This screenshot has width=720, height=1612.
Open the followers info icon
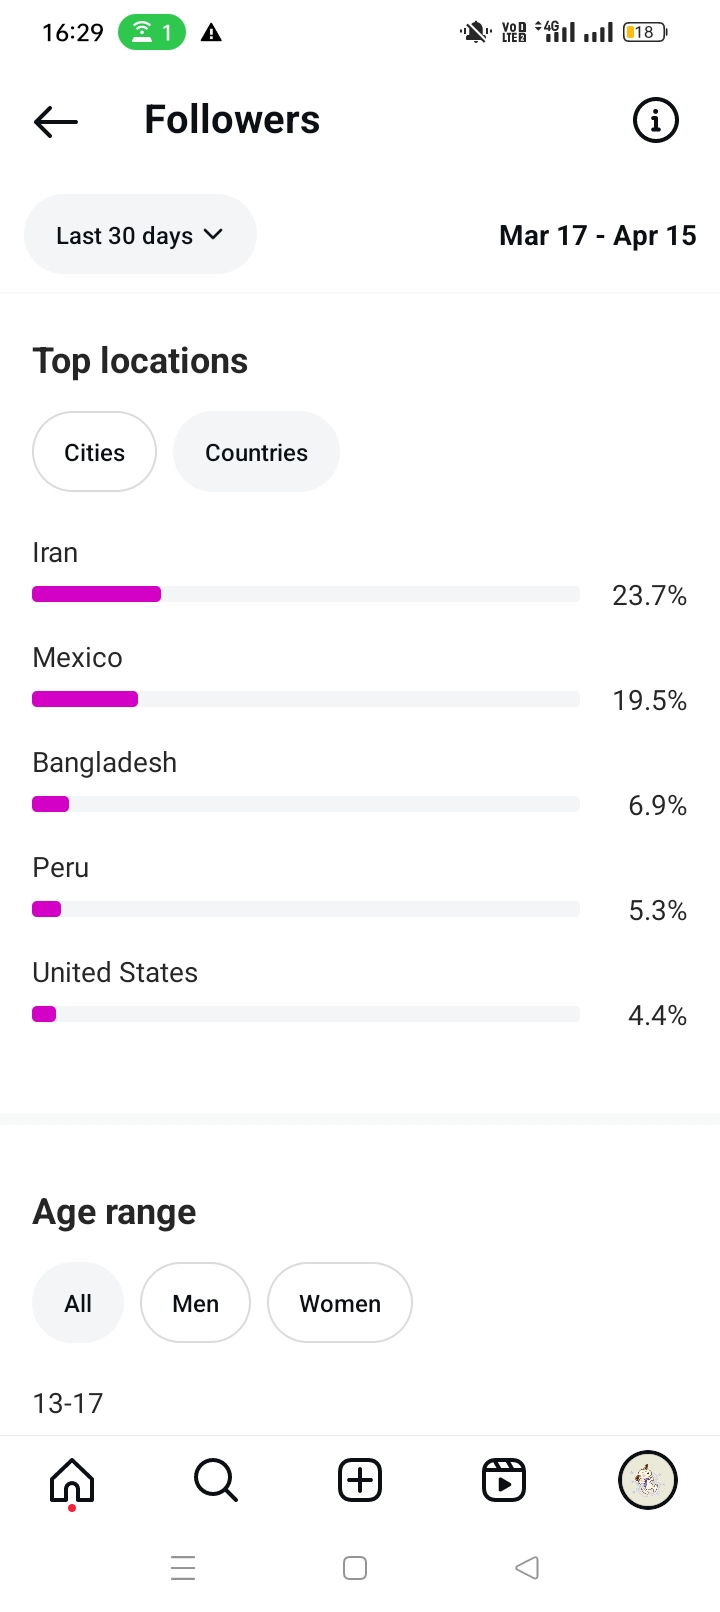(x=656, y=121)
